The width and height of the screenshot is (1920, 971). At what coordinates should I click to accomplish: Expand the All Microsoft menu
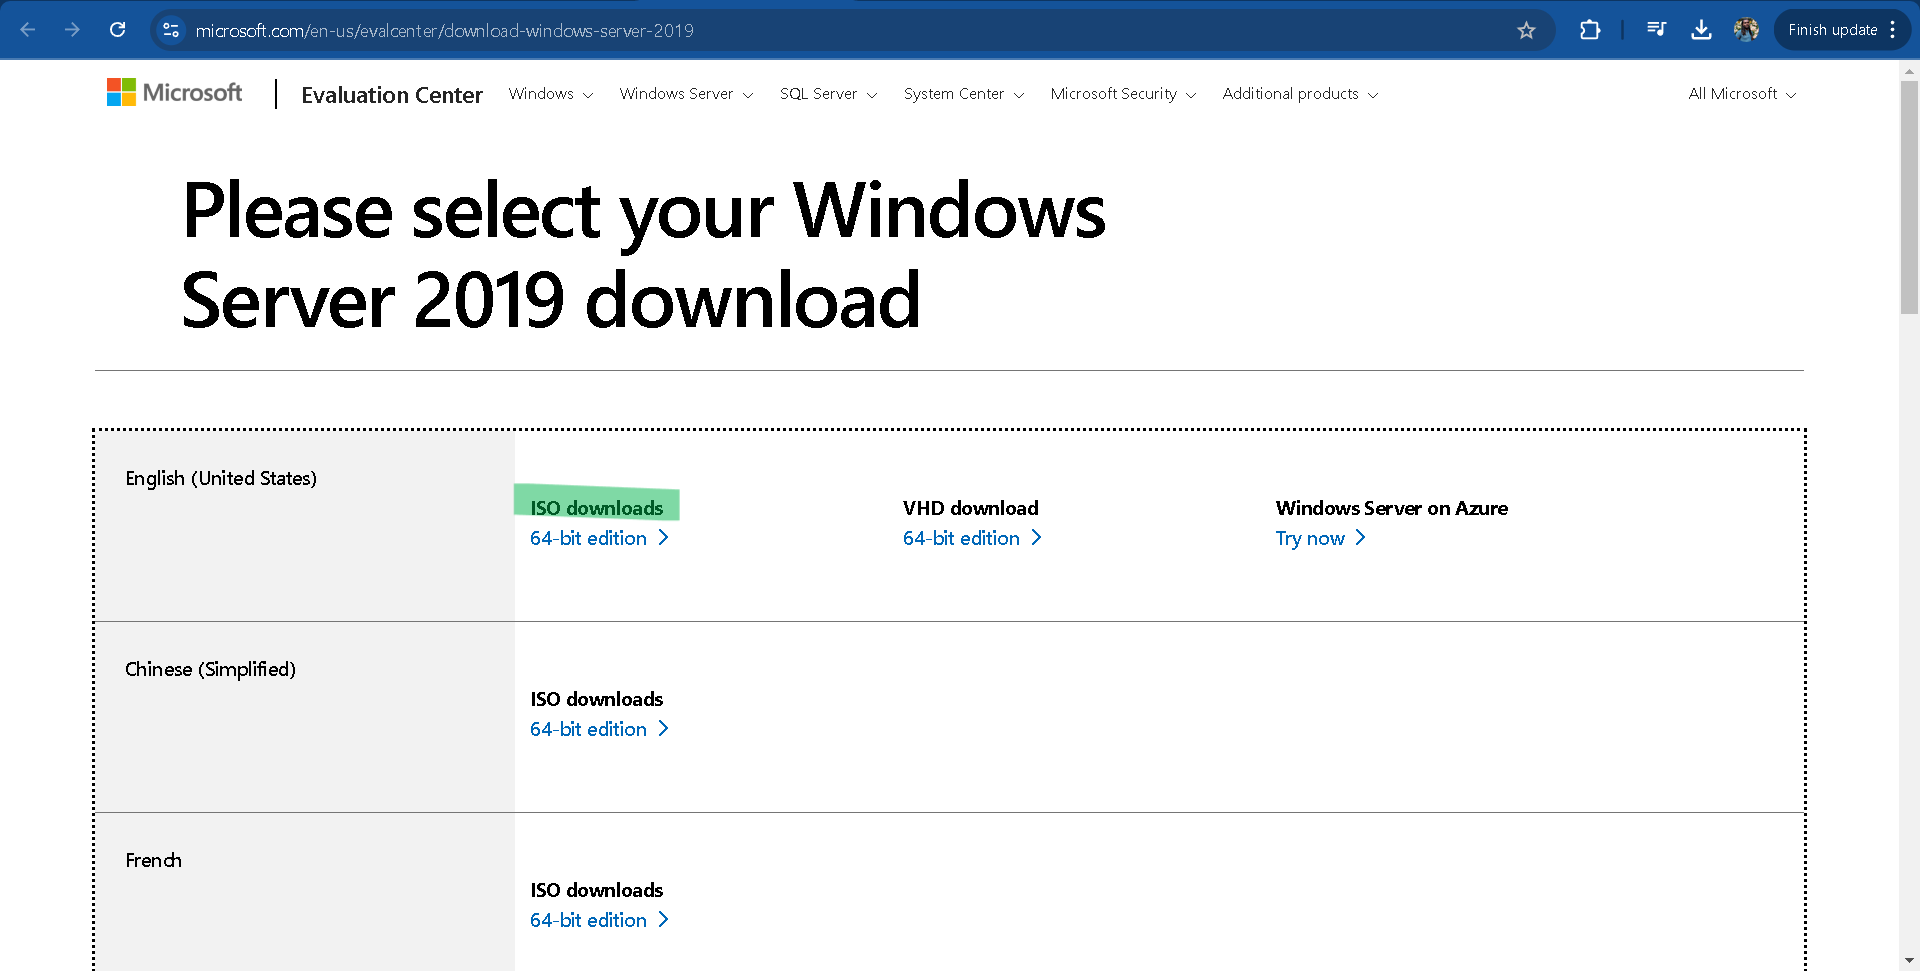1742,94
